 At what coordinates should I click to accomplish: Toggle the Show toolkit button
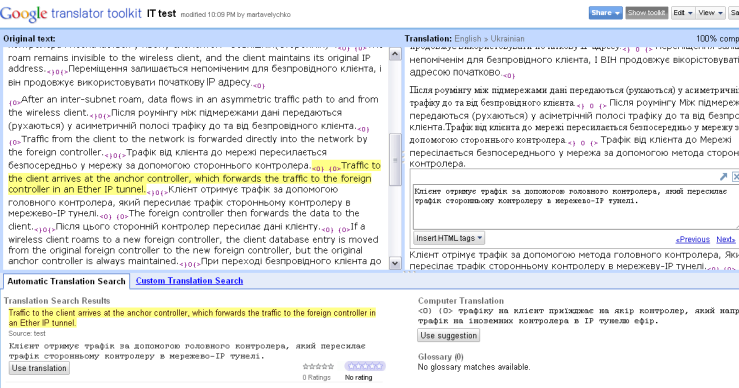646,13
